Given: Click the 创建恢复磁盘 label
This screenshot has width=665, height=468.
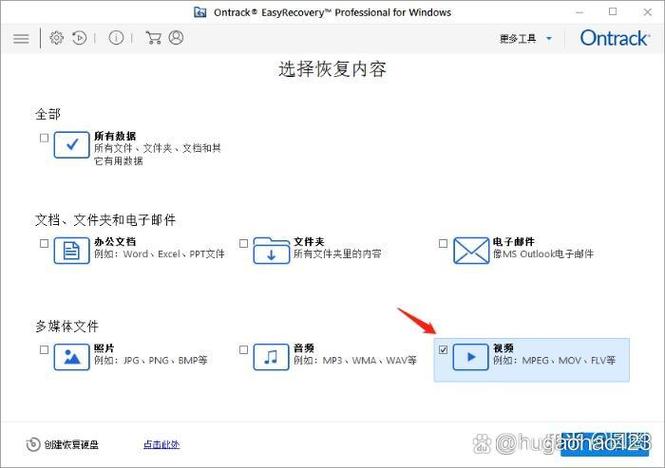Looking at the screenshot, I should tap(71, 445).
